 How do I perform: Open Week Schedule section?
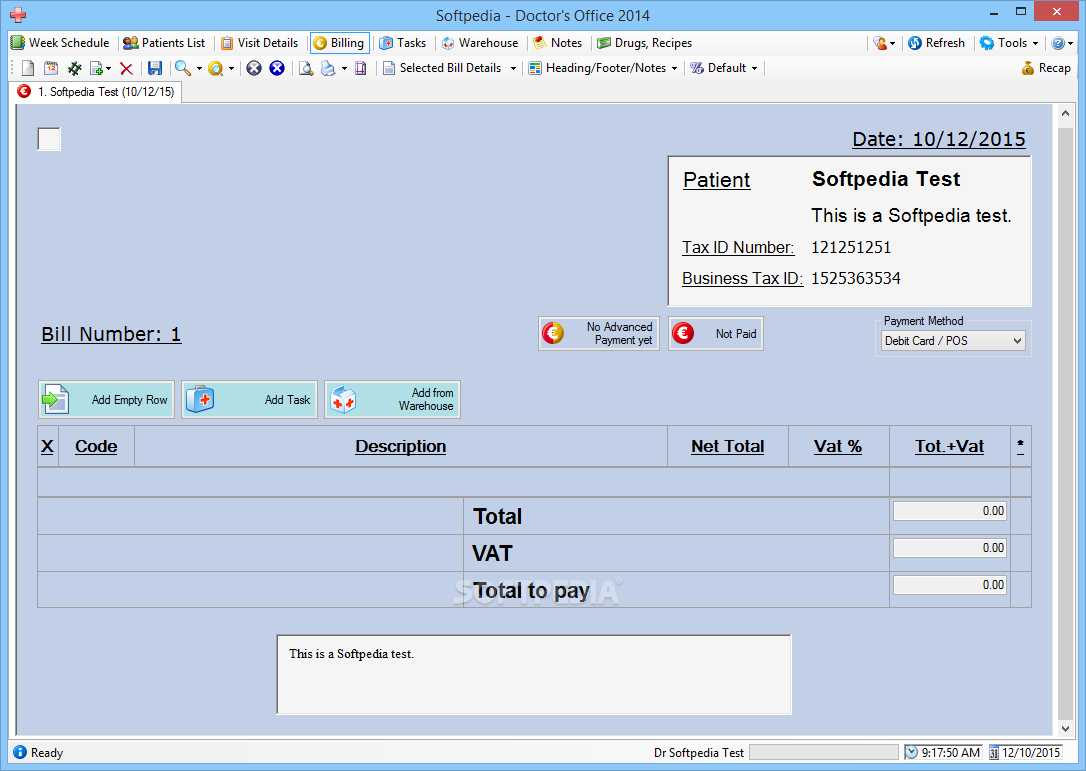click(60, 43)
